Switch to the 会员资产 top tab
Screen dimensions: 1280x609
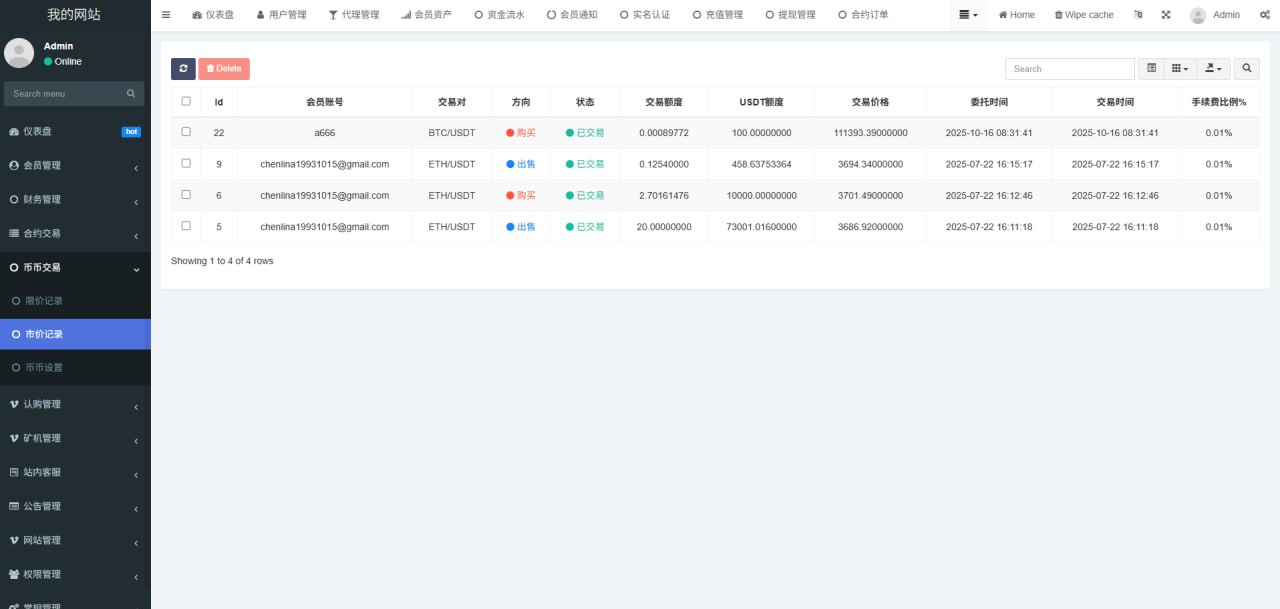[426, 15]
